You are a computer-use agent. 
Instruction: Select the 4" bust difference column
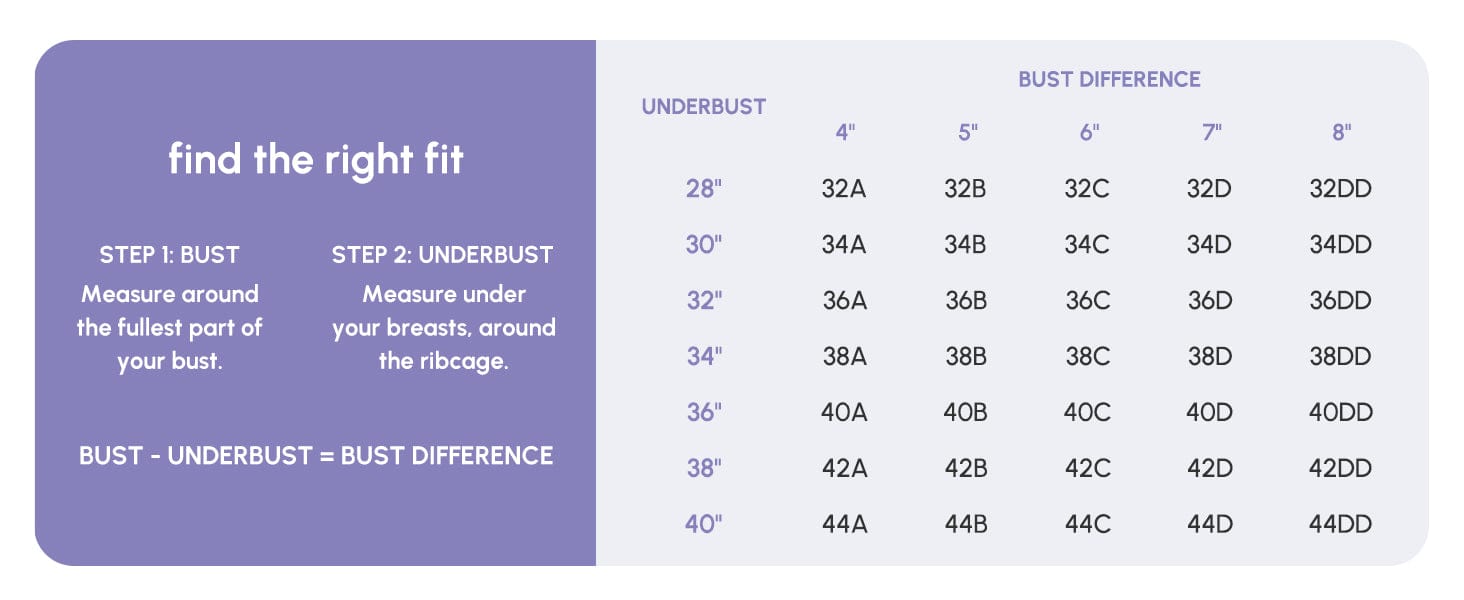click(x=846, y=132)
